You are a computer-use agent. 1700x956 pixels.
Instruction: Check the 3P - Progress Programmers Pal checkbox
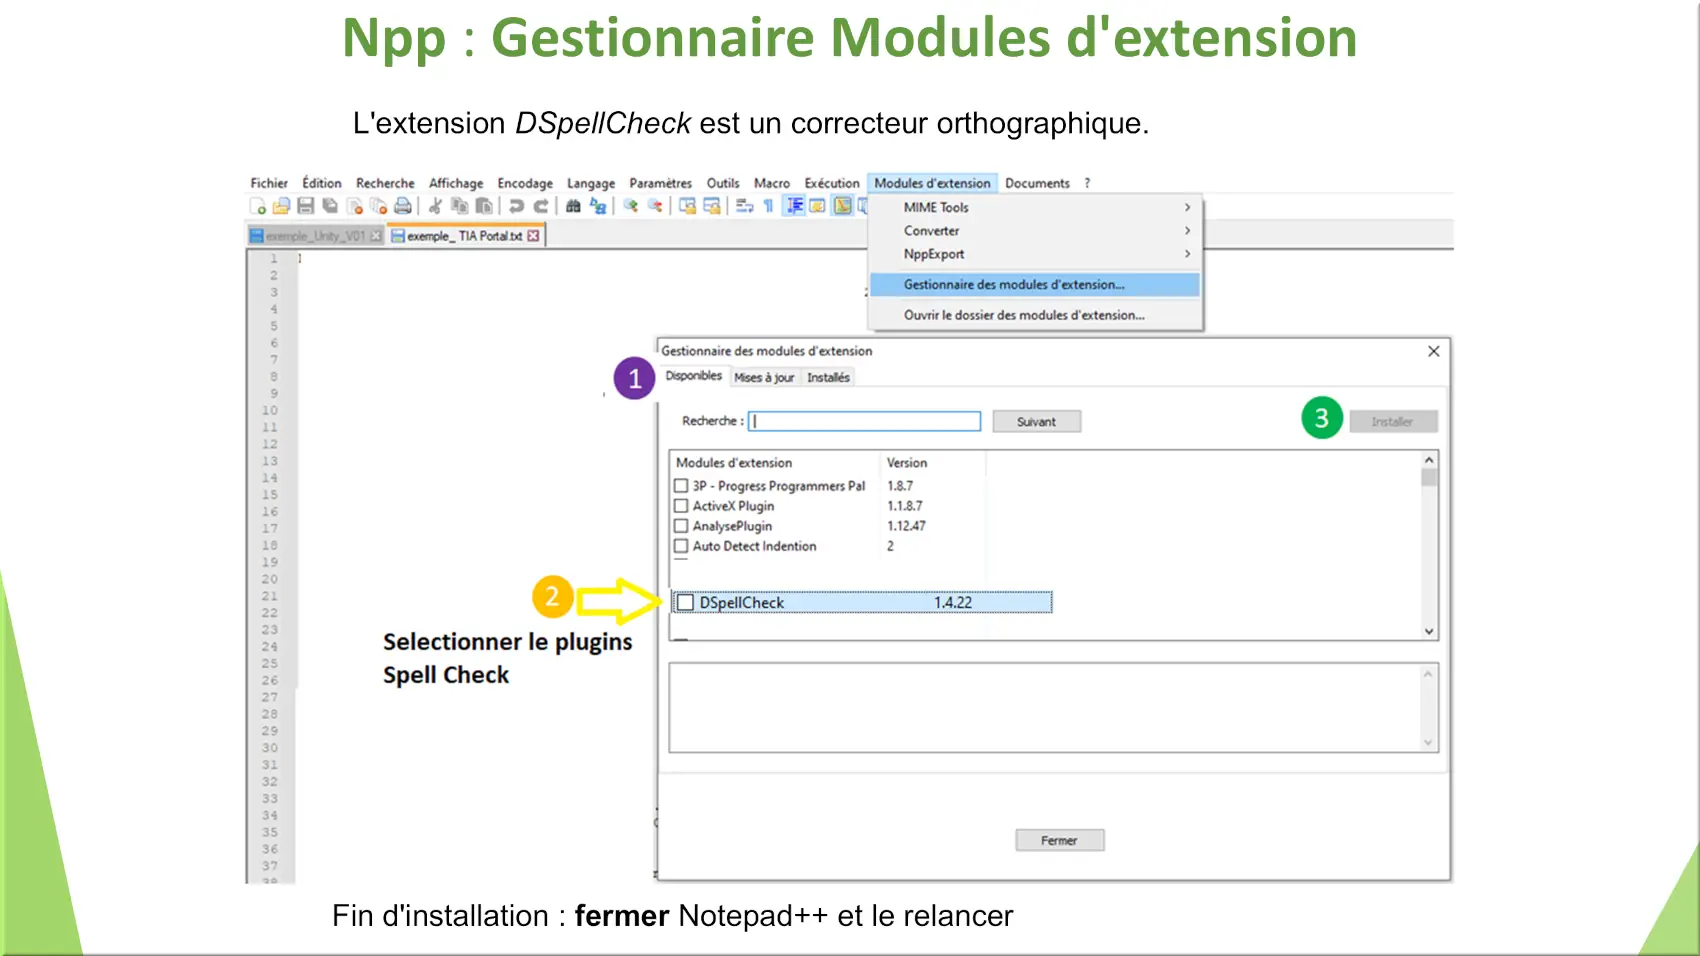tap(681, 486)
